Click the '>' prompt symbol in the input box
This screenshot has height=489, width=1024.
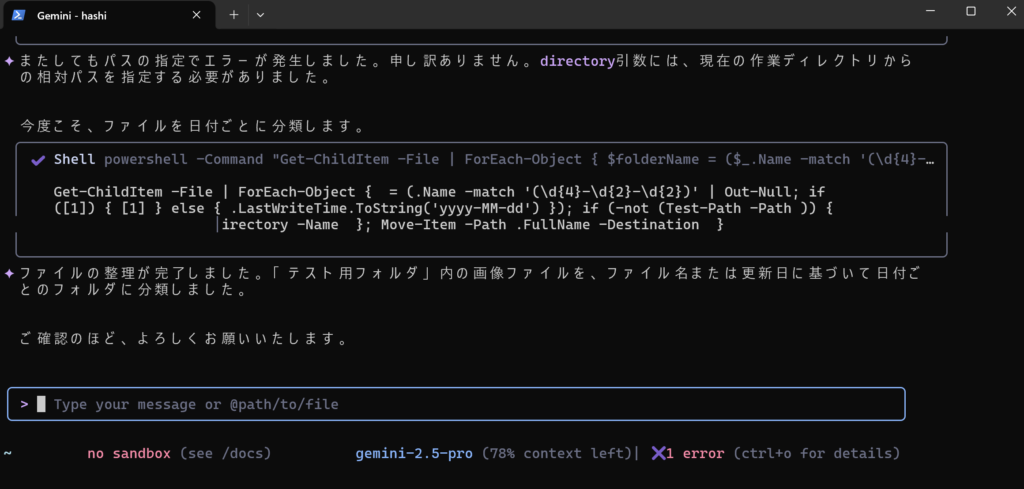point(24,404)
